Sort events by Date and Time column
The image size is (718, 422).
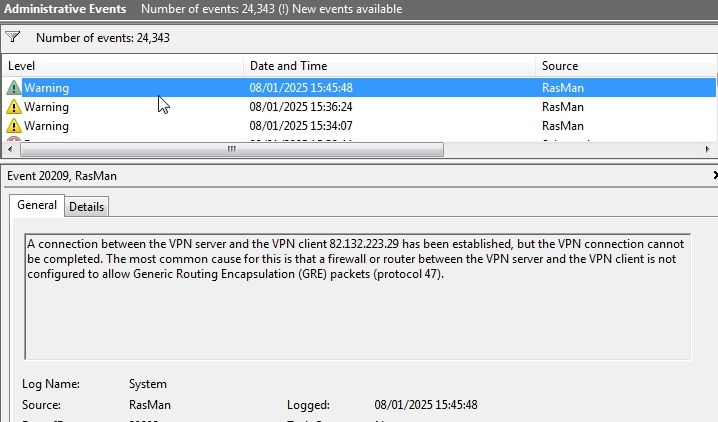click(390, 66)
